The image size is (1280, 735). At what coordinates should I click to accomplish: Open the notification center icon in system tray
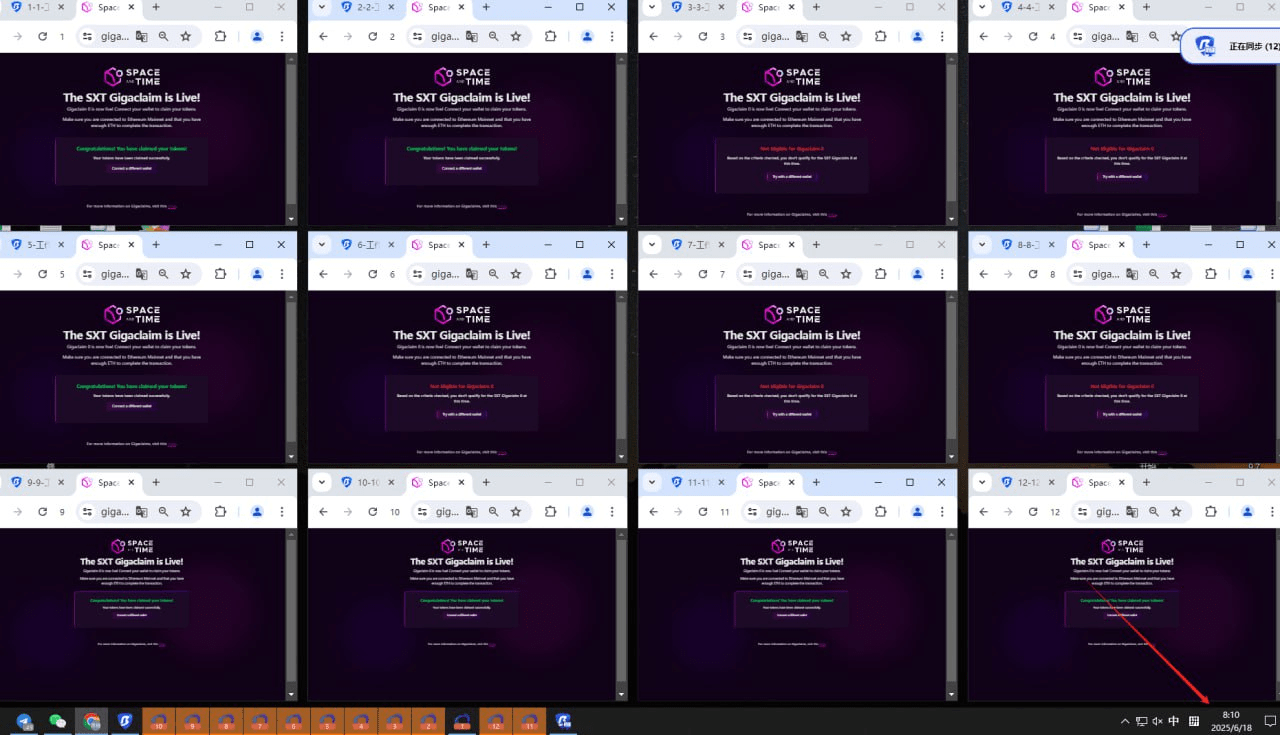(x=1270, y=721)
